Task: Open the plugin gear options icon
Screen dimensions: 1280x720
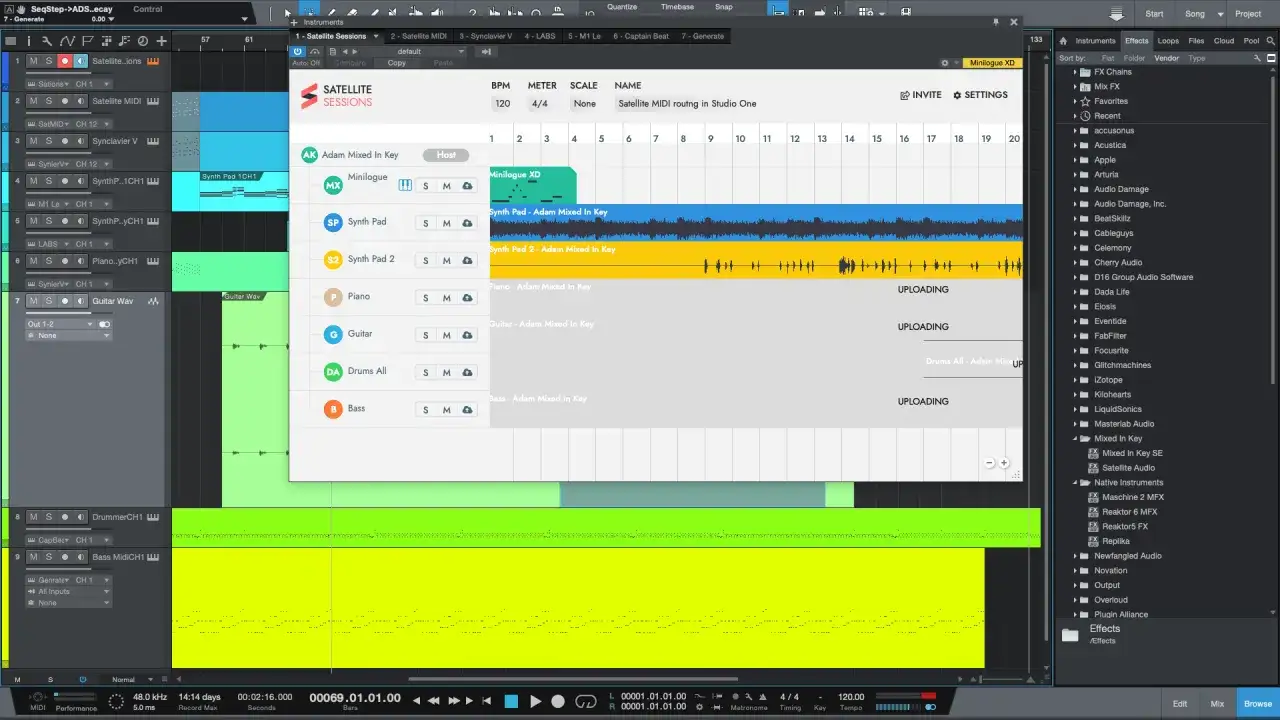Action: point(945,63)
